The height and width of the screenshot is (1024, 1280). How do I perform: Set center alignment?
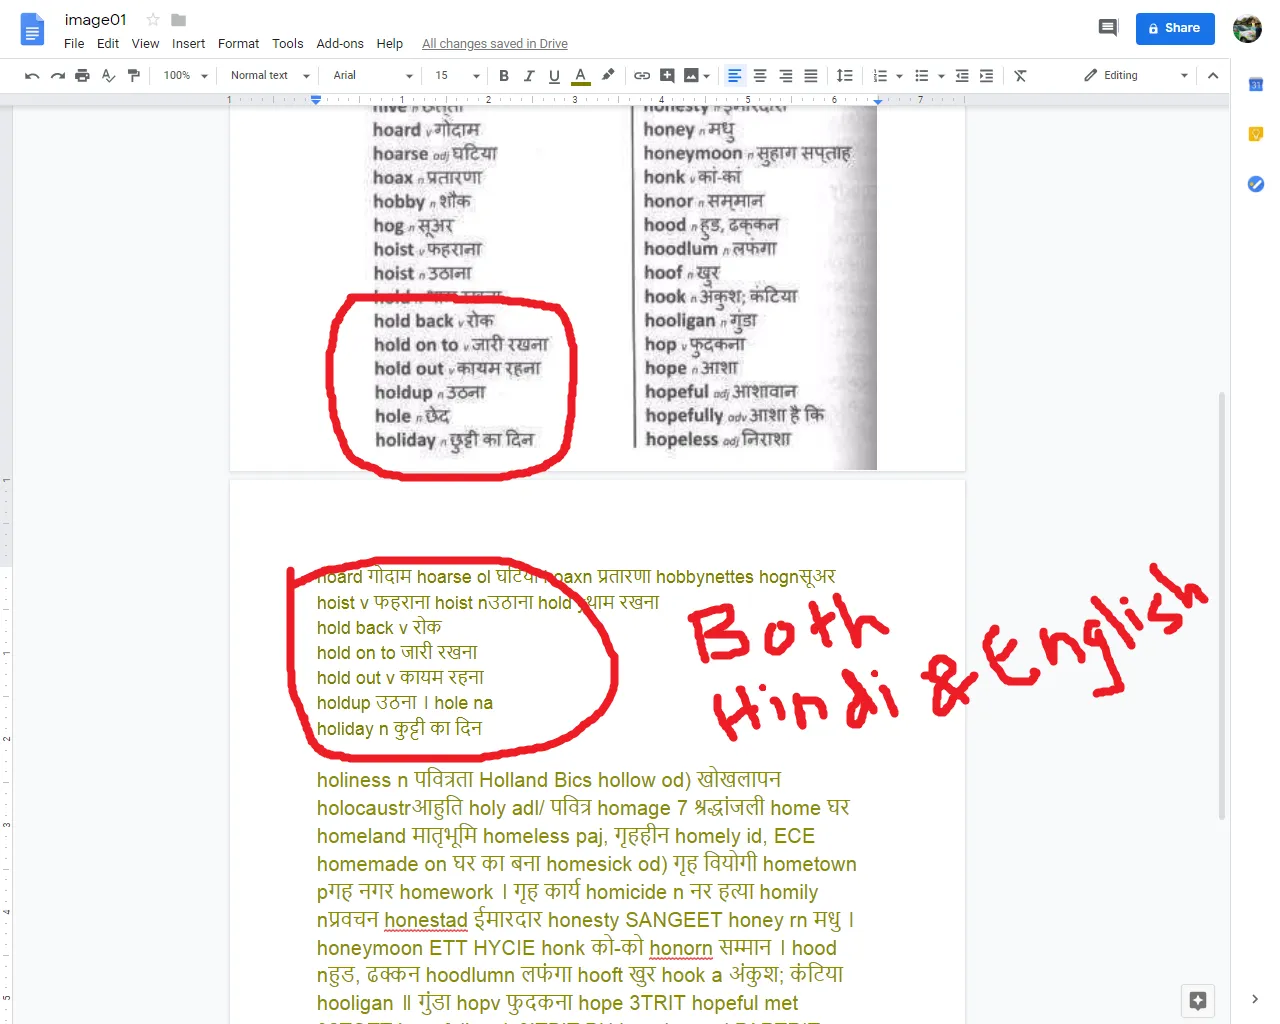pos(760,76)
